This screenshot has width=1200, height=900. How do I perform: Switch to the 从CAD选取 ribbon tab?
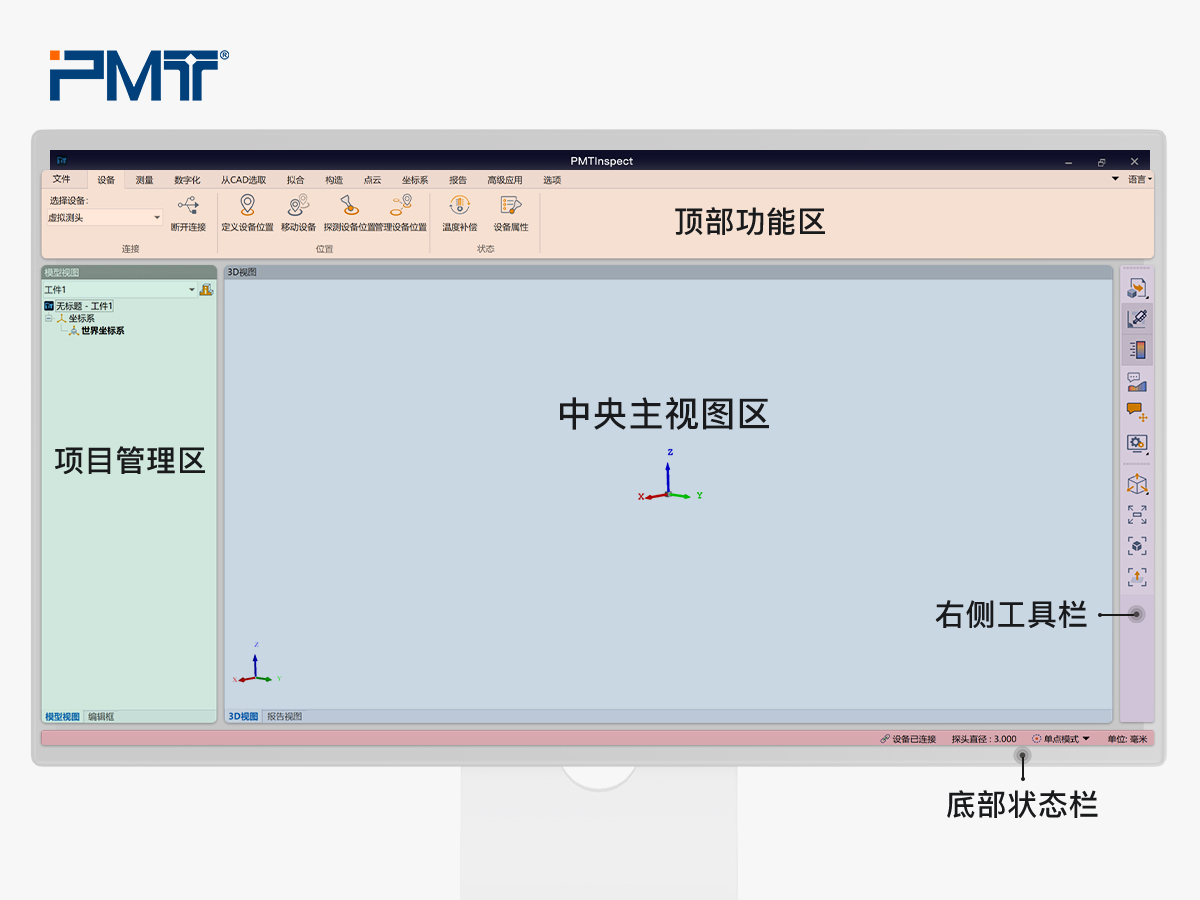pos(244,180)
